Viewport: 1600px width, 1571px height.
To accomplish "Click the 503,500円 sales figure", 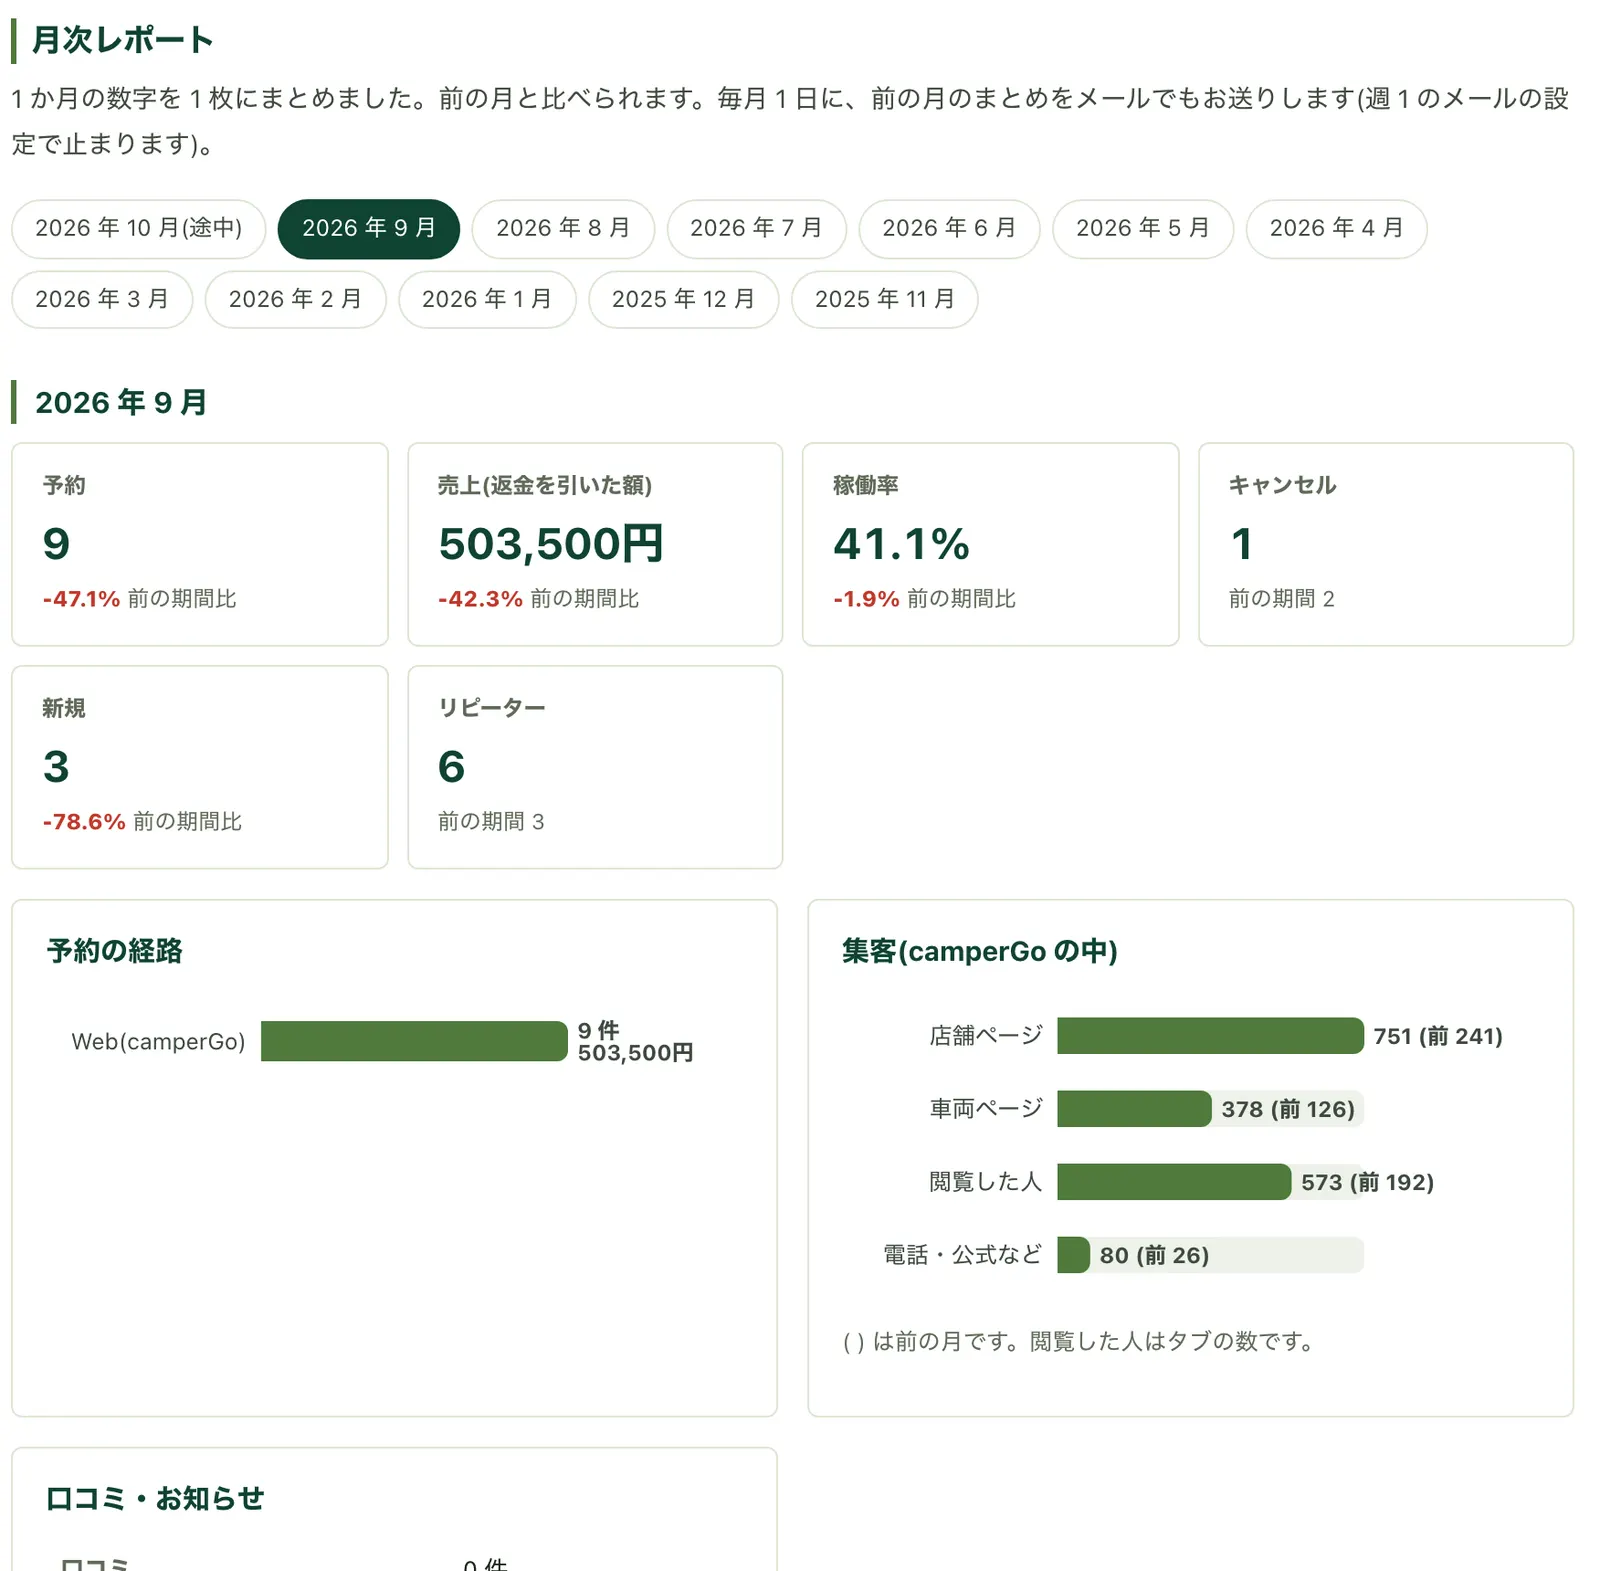I will 551,544.
